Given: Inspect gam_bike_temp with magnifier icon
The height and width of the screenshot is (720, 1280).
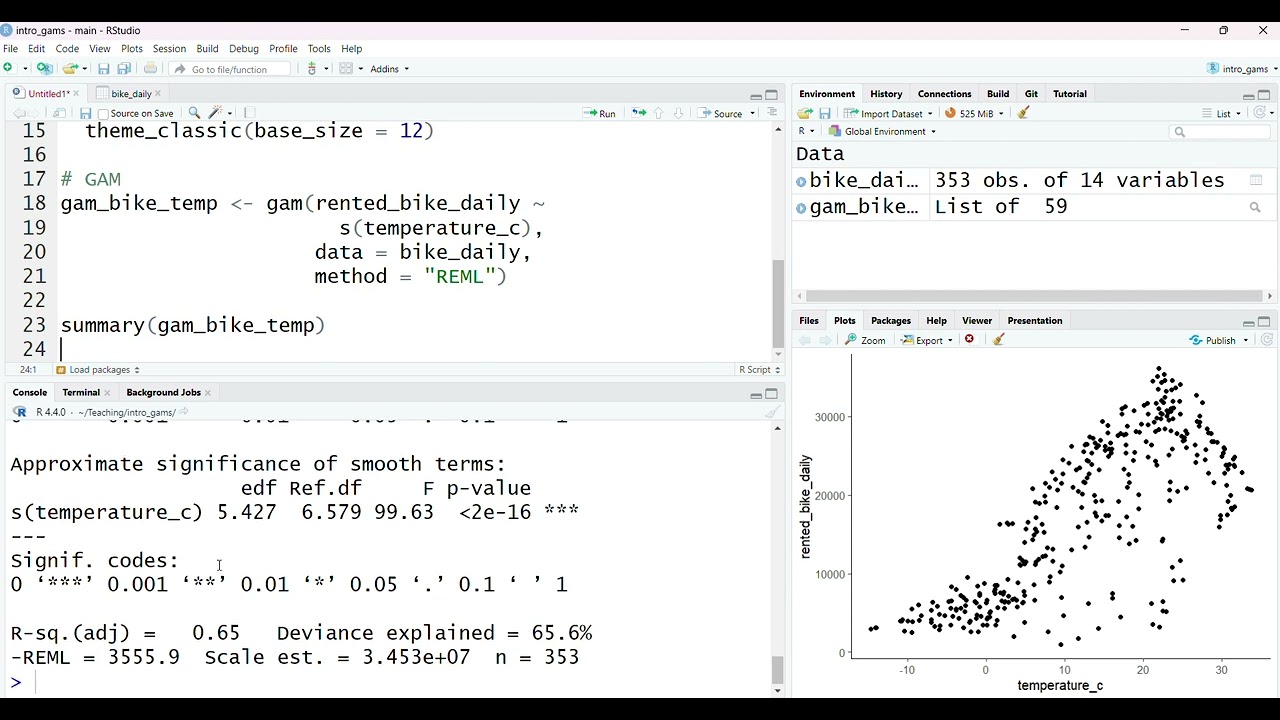Looking at the screenshot, I should (x=1255, y=208).
